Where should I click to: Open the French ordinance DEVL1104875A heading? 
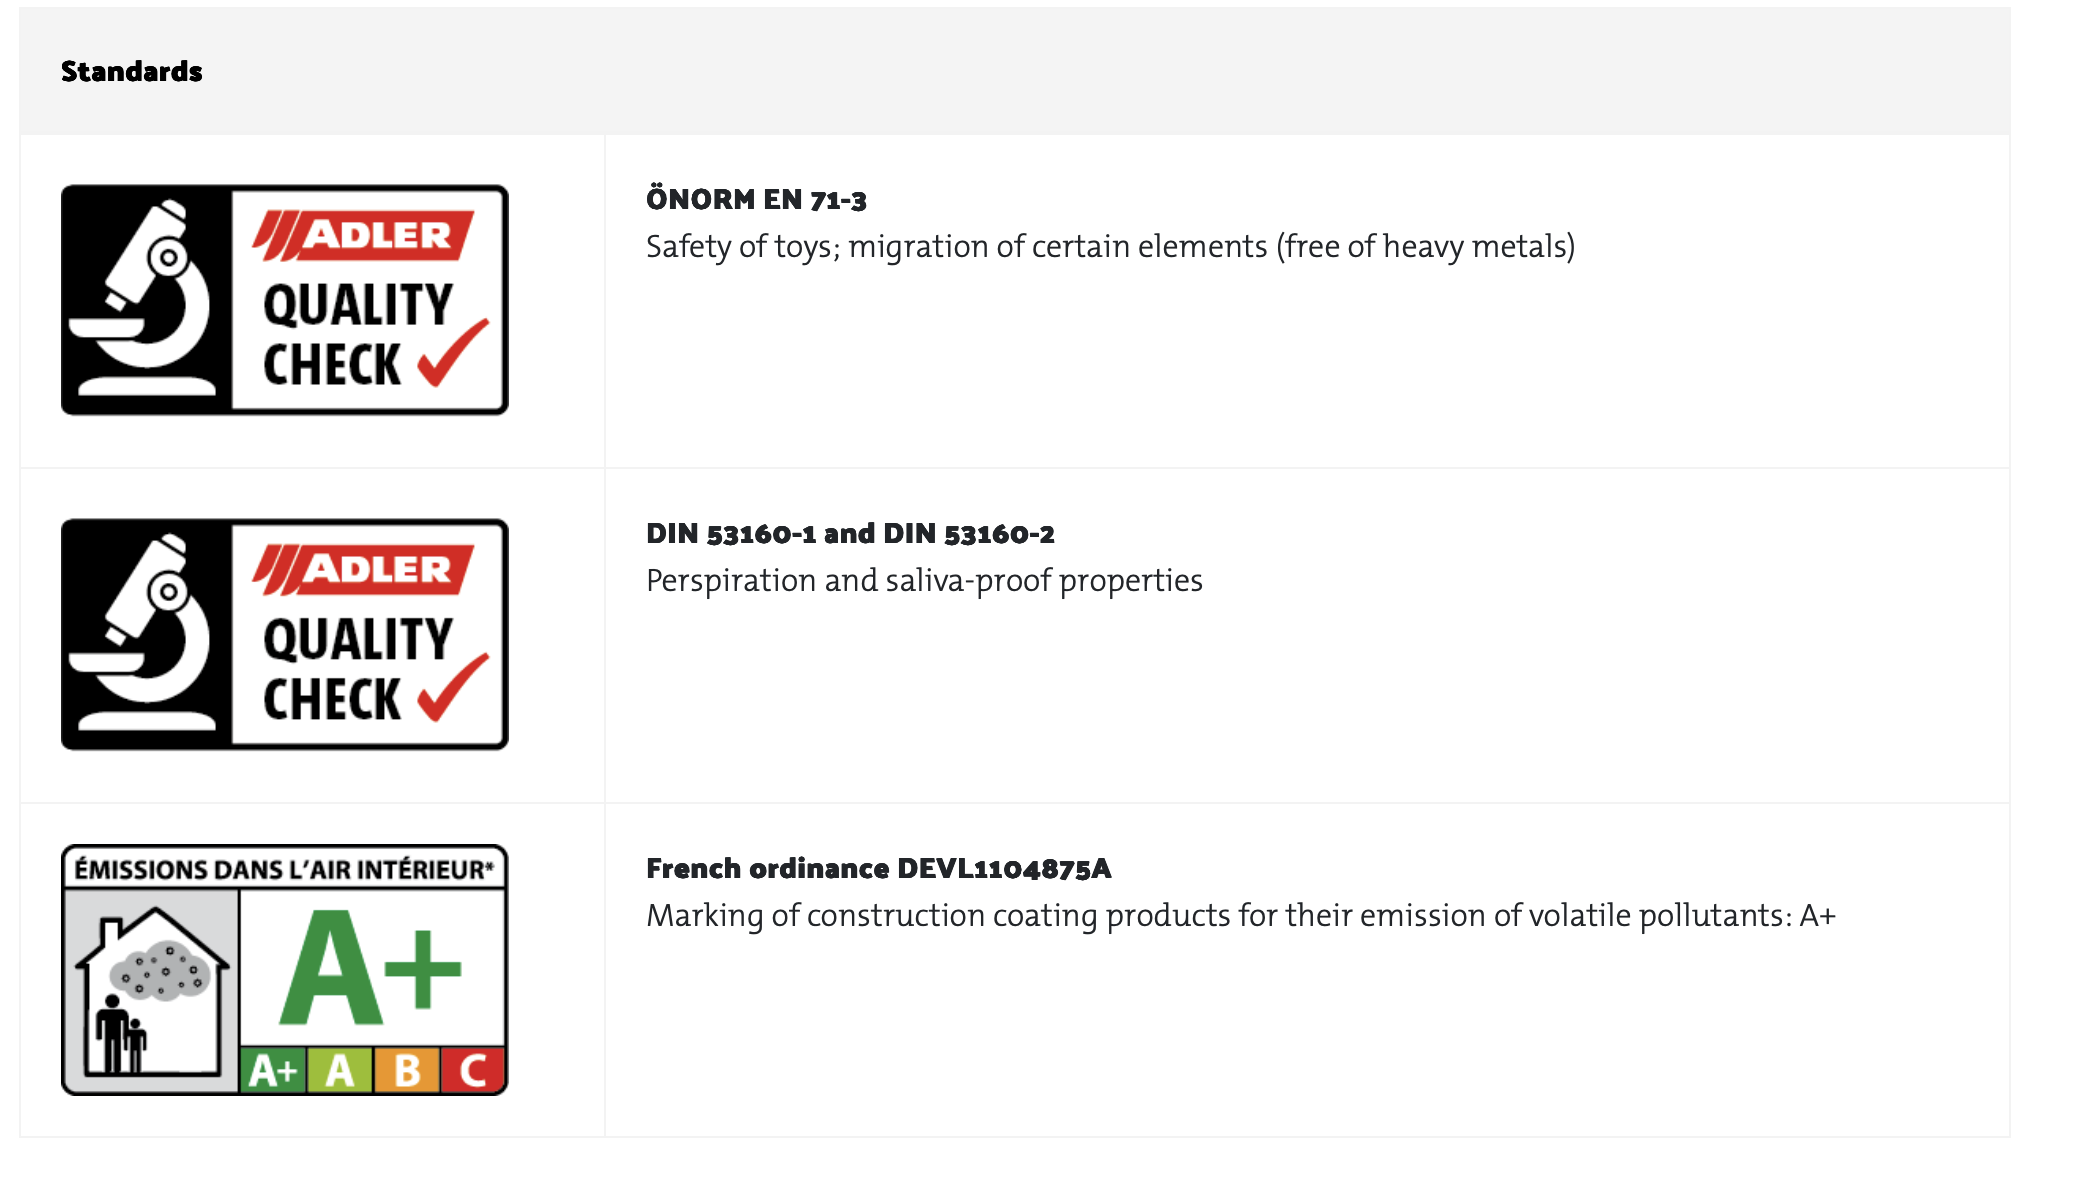[878, 869]
